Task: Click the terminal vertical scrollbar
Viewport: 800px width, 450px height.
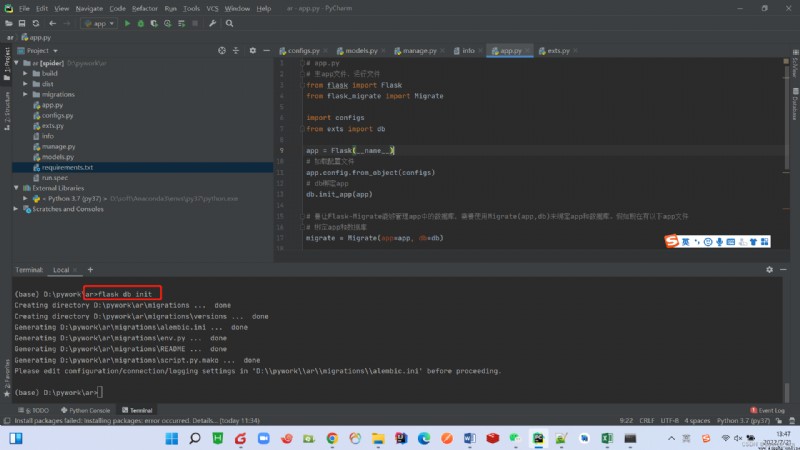Action: click(787, 392)
